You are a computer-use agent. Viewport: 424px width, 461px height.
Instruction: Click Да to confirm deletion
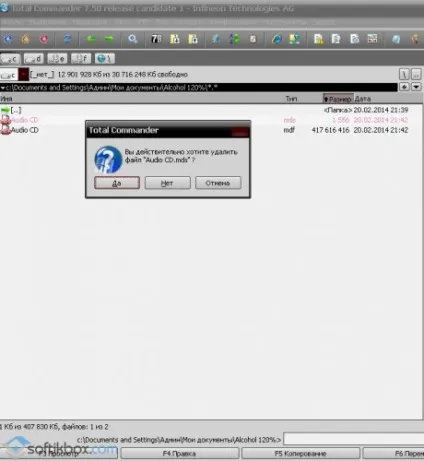click(117, 183)
